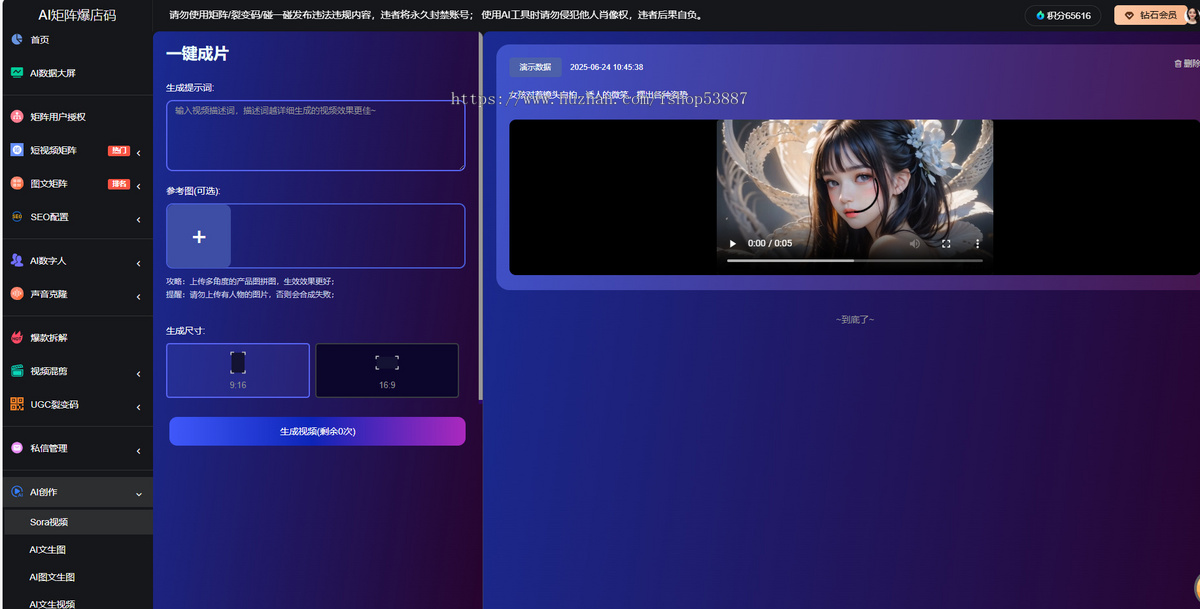Click the 积分65616 points badge
The height and width of the screenshot is (609, 1200).
coord(1063,16)
